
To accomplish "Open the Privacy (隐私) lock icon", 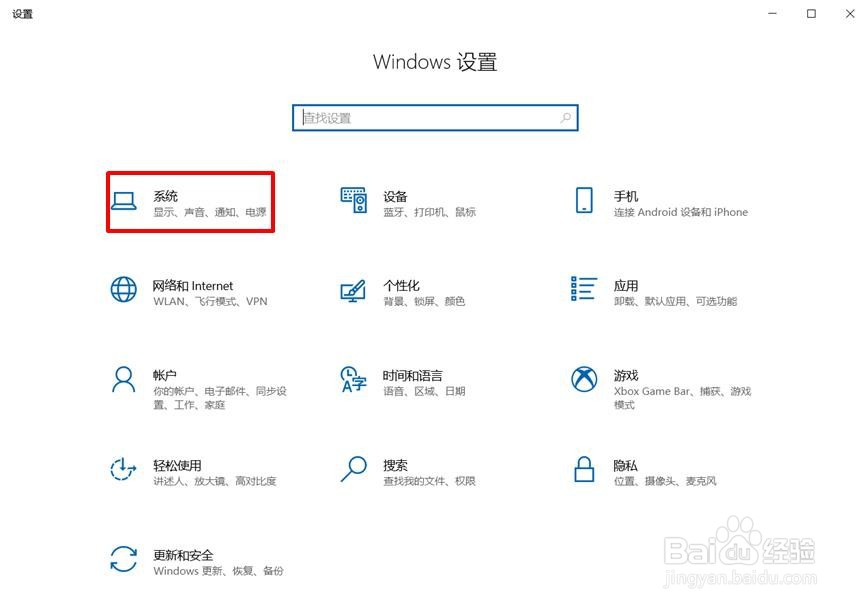I will click(584, 469).
